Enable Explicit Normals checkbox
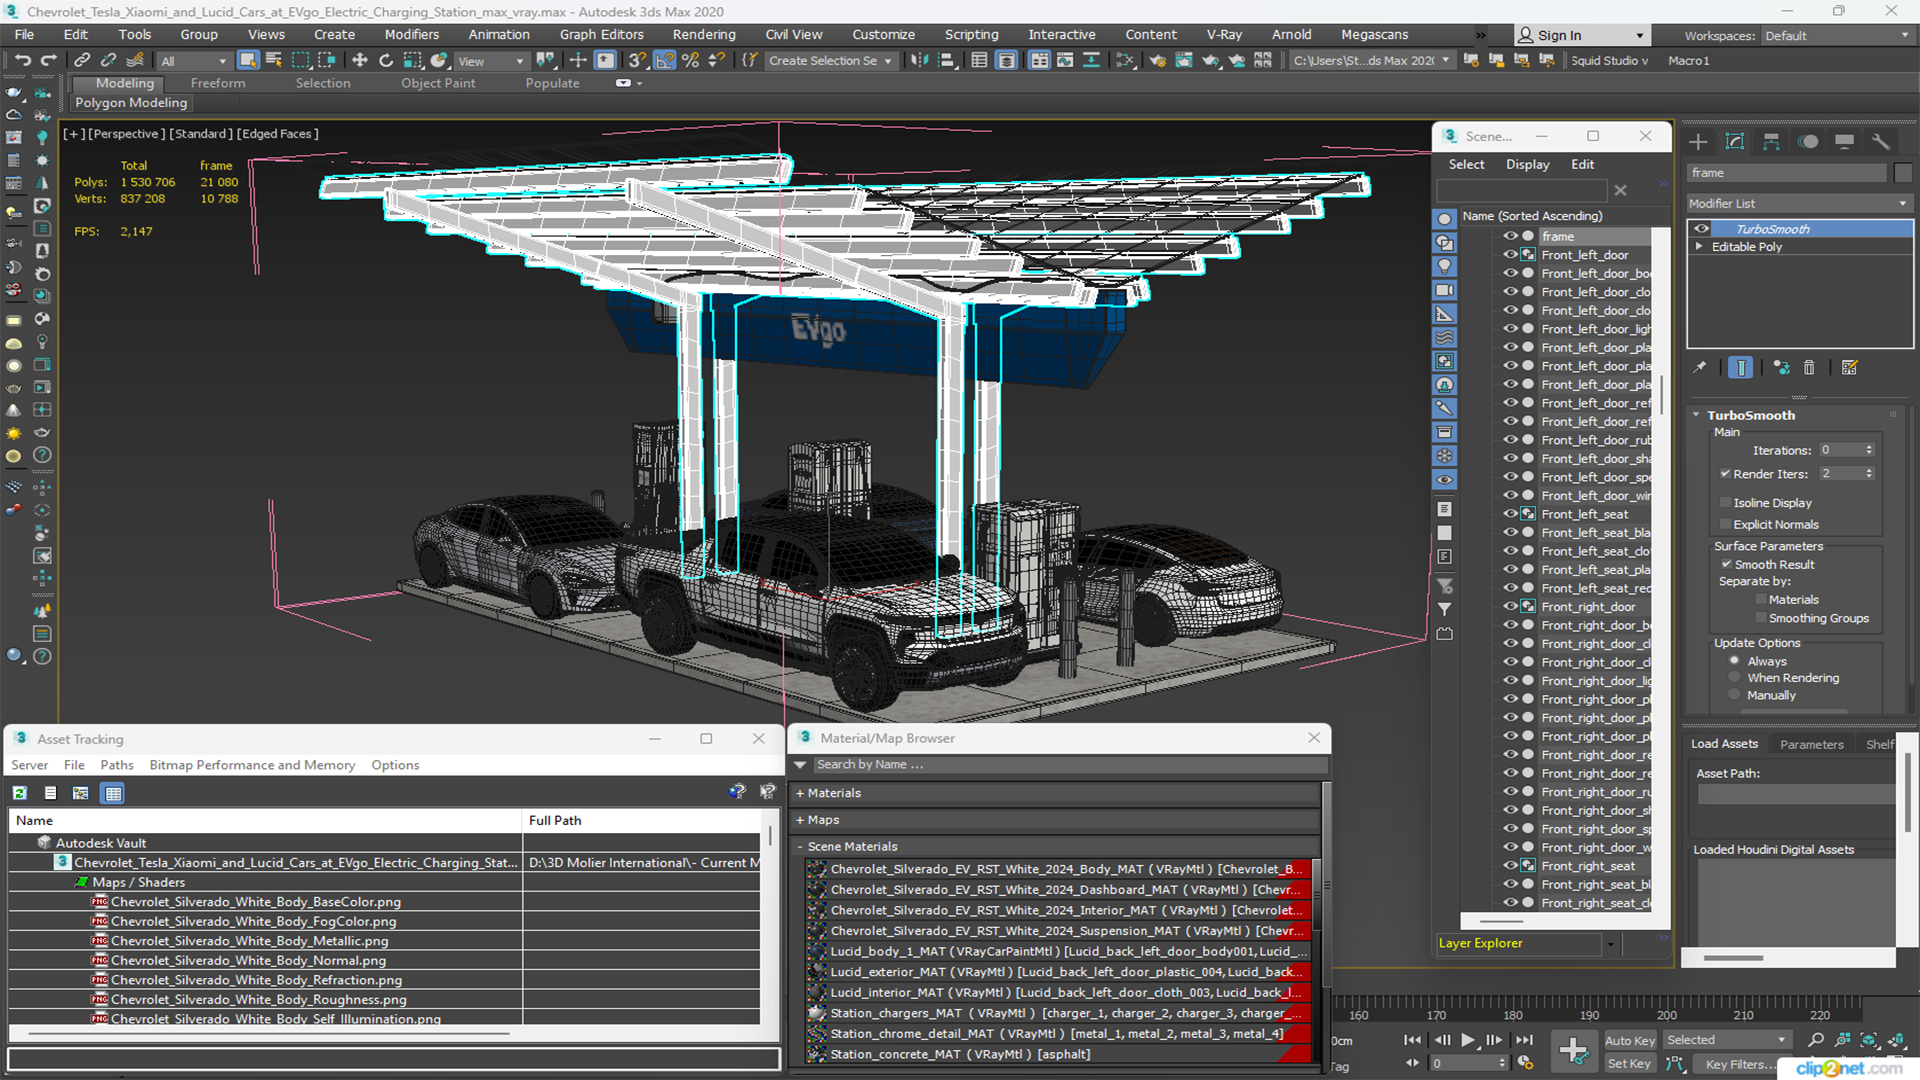The image size is (1920, 1080). point(1725,525)
